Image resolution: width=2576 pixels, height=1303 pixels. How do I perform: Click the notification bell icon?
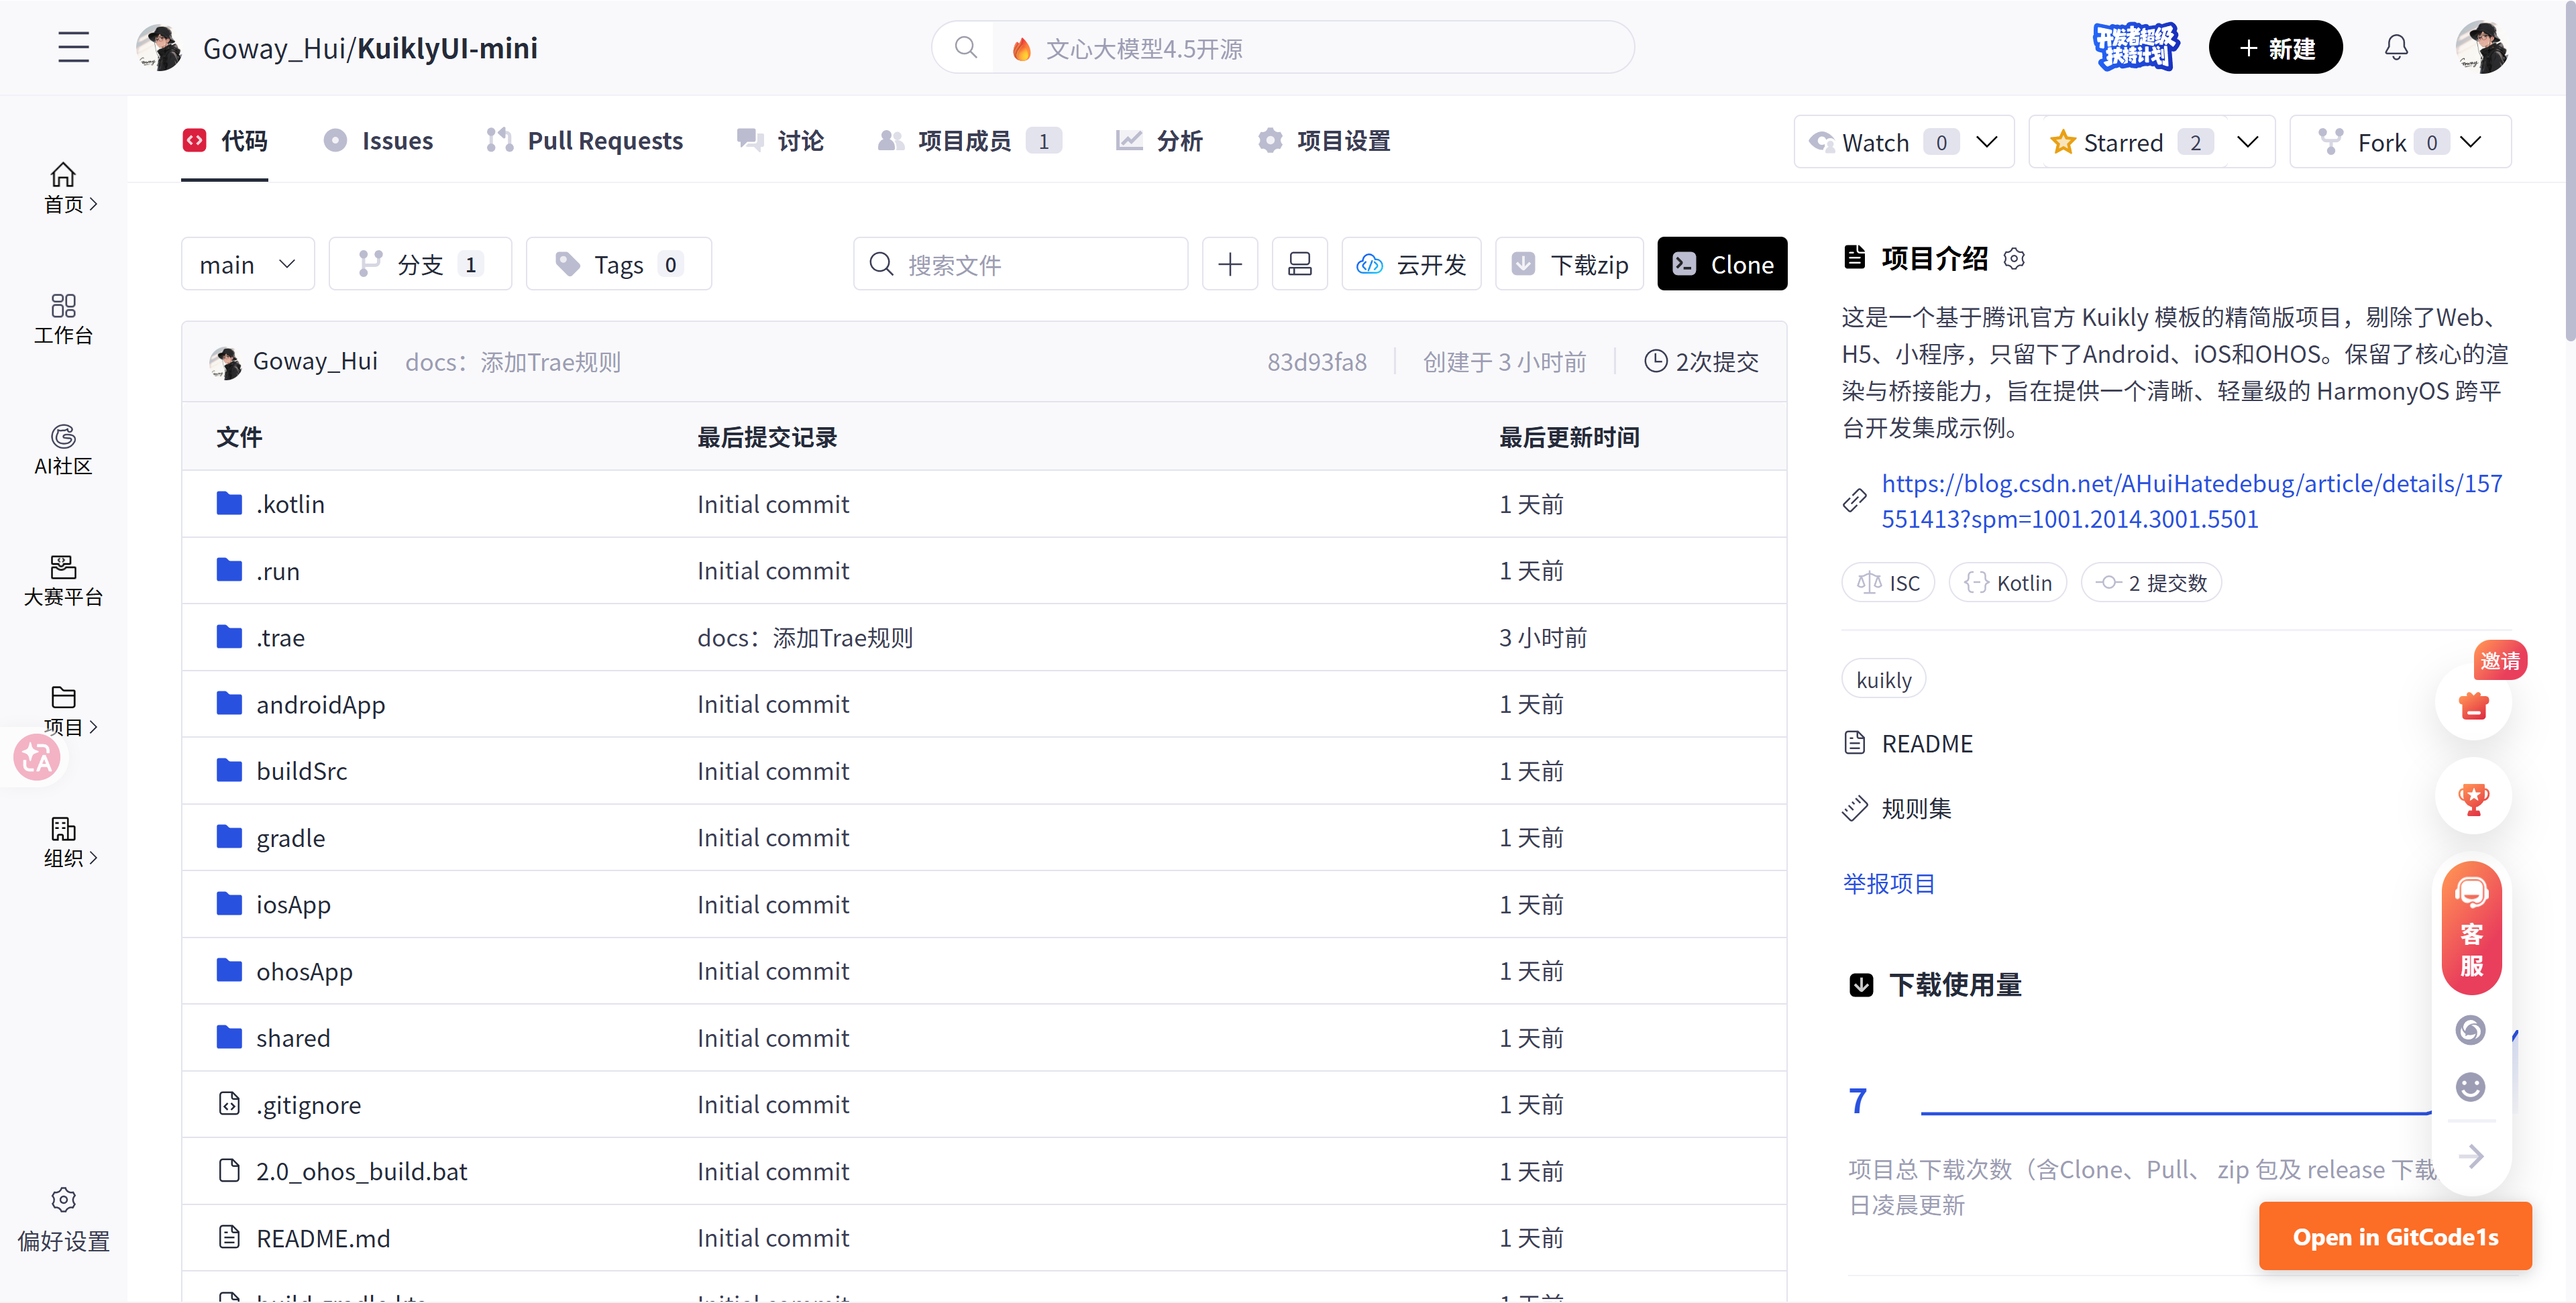pos(2396,47)
